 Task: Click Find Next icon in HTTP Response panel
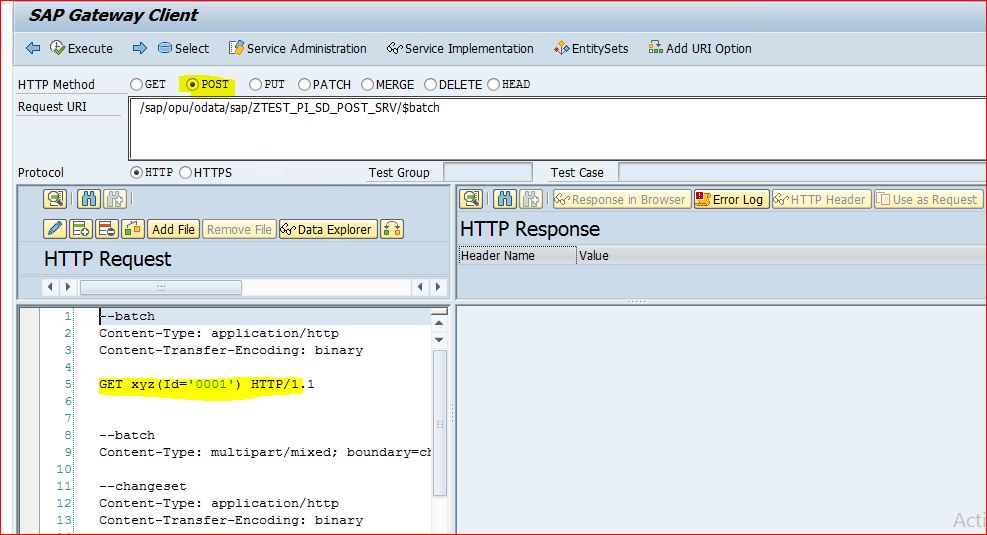pos(530,199)
